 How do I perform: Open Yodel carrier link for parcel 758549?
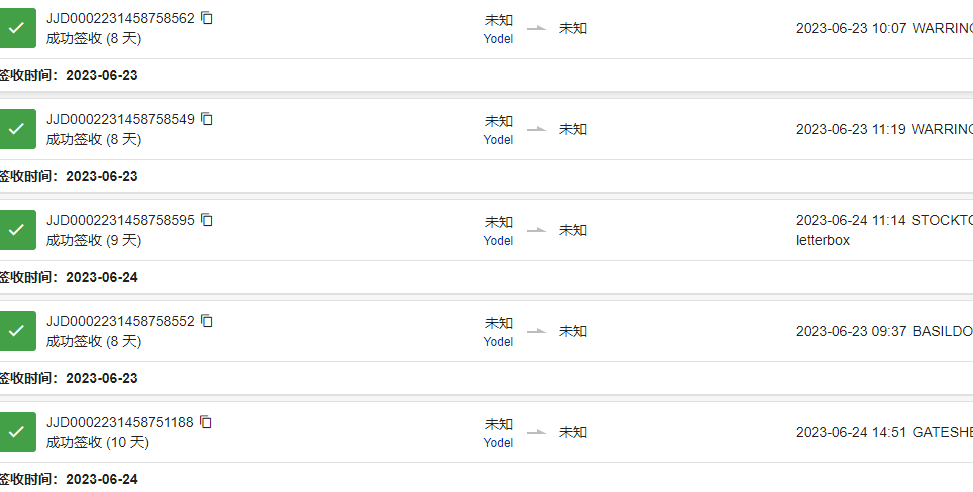pos(498,140)
